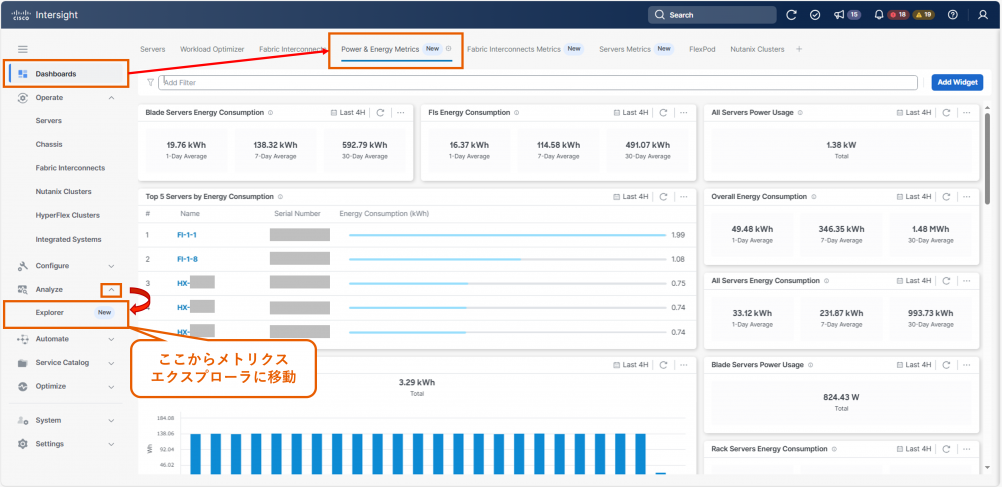This screenshot has height=487, width=1002.
Task: Go to Chassis in the sidebar
Action: tap(49, 144)
